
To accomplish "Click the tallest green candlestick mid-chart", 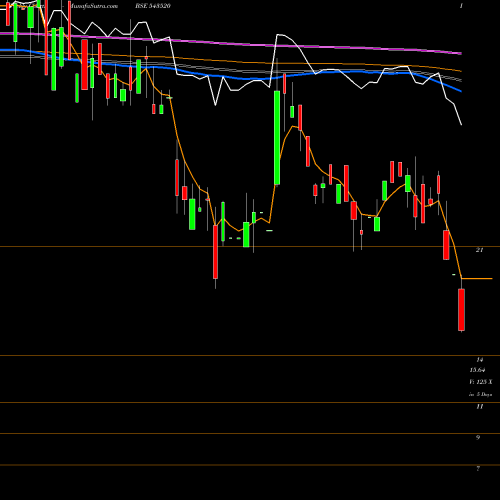I will (x=277, y=137).
